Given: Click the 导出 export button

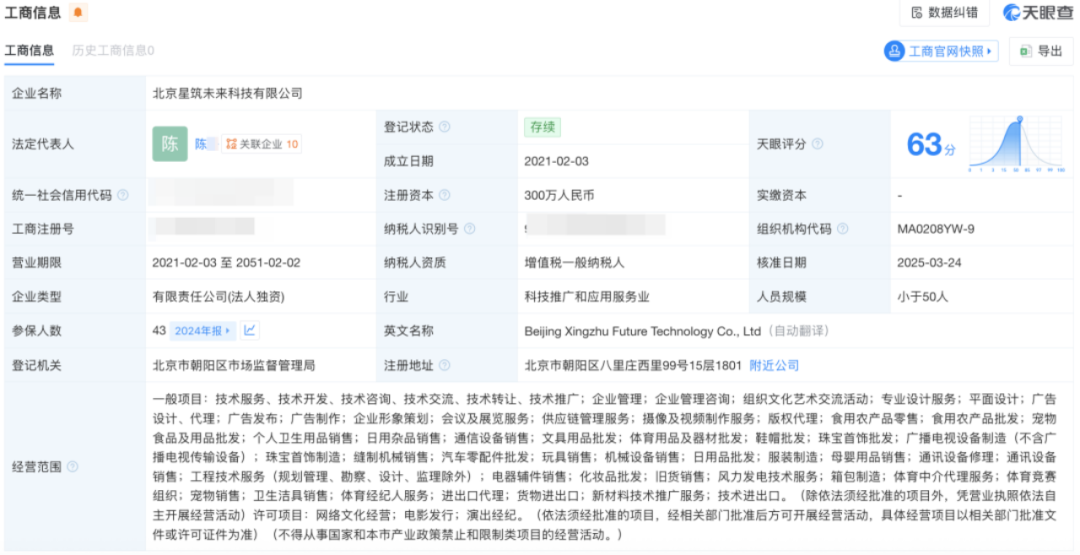Looking at the screenshot, I should [1040, 51].
